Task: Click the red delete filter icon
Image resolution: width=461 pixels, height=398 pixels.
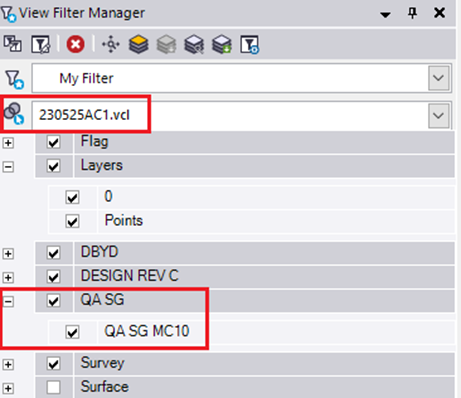Action: click(76, 44)
